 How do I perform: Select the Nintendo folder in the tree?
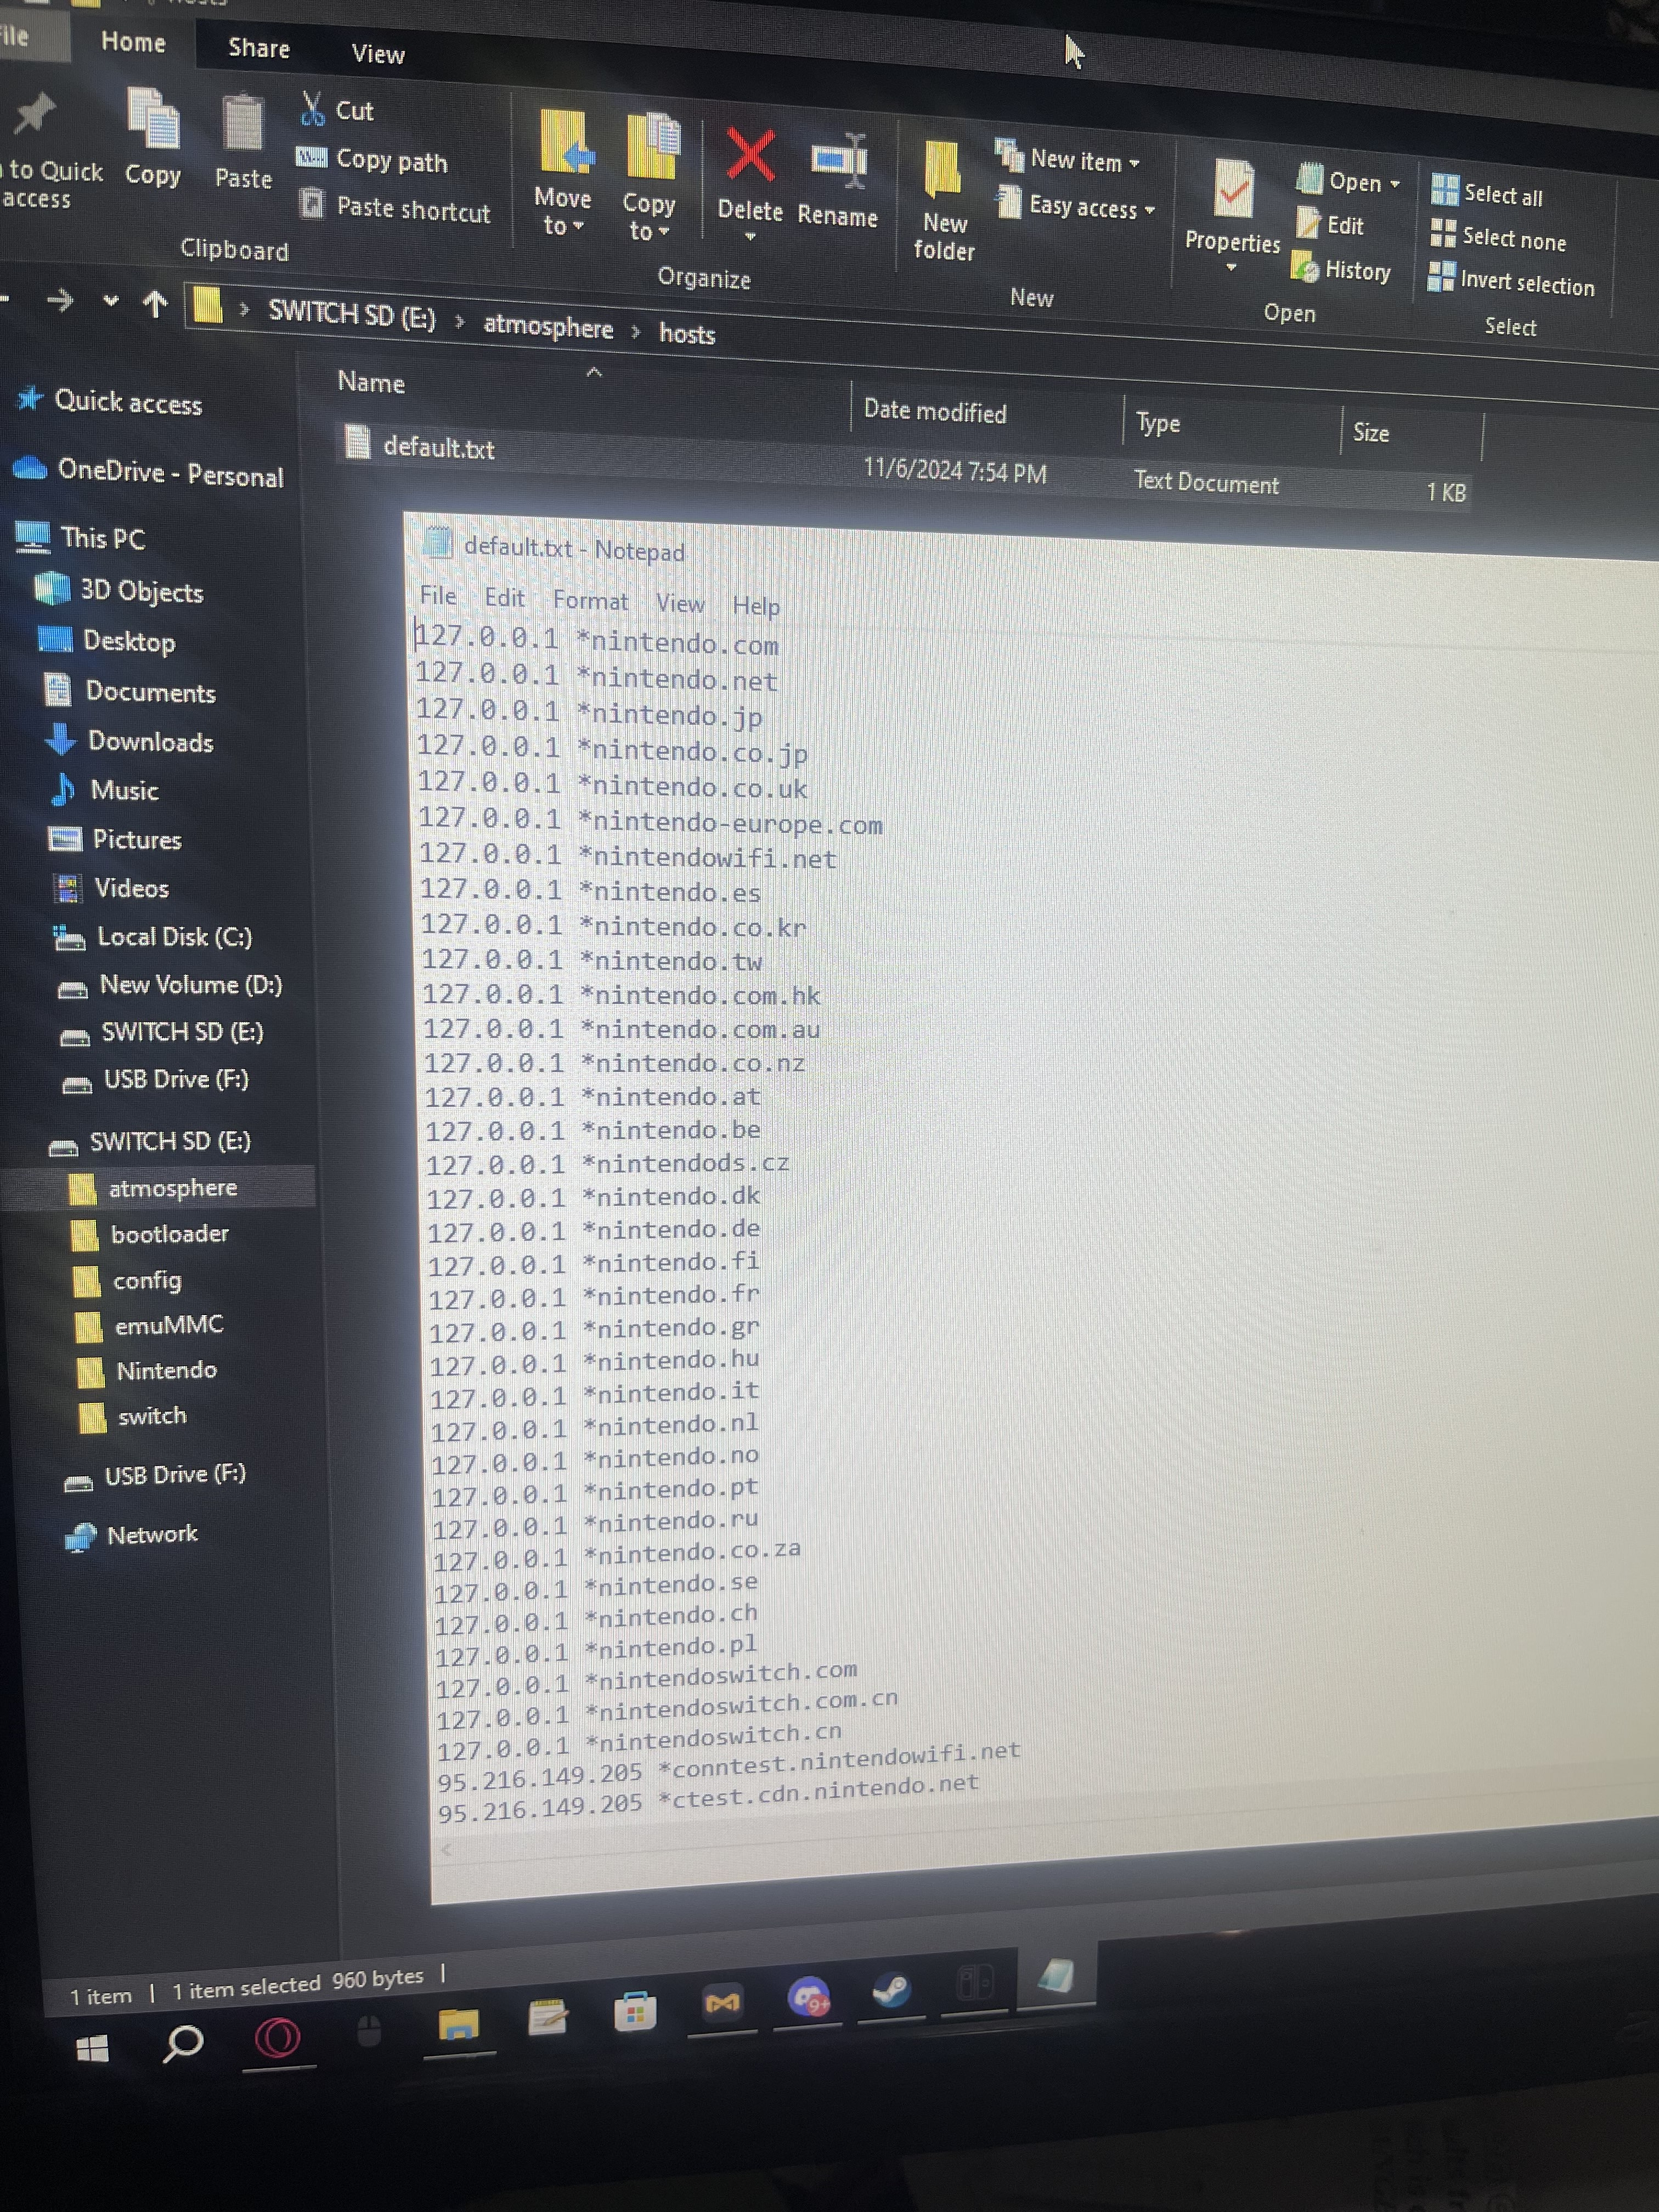tap(166, 1370)
